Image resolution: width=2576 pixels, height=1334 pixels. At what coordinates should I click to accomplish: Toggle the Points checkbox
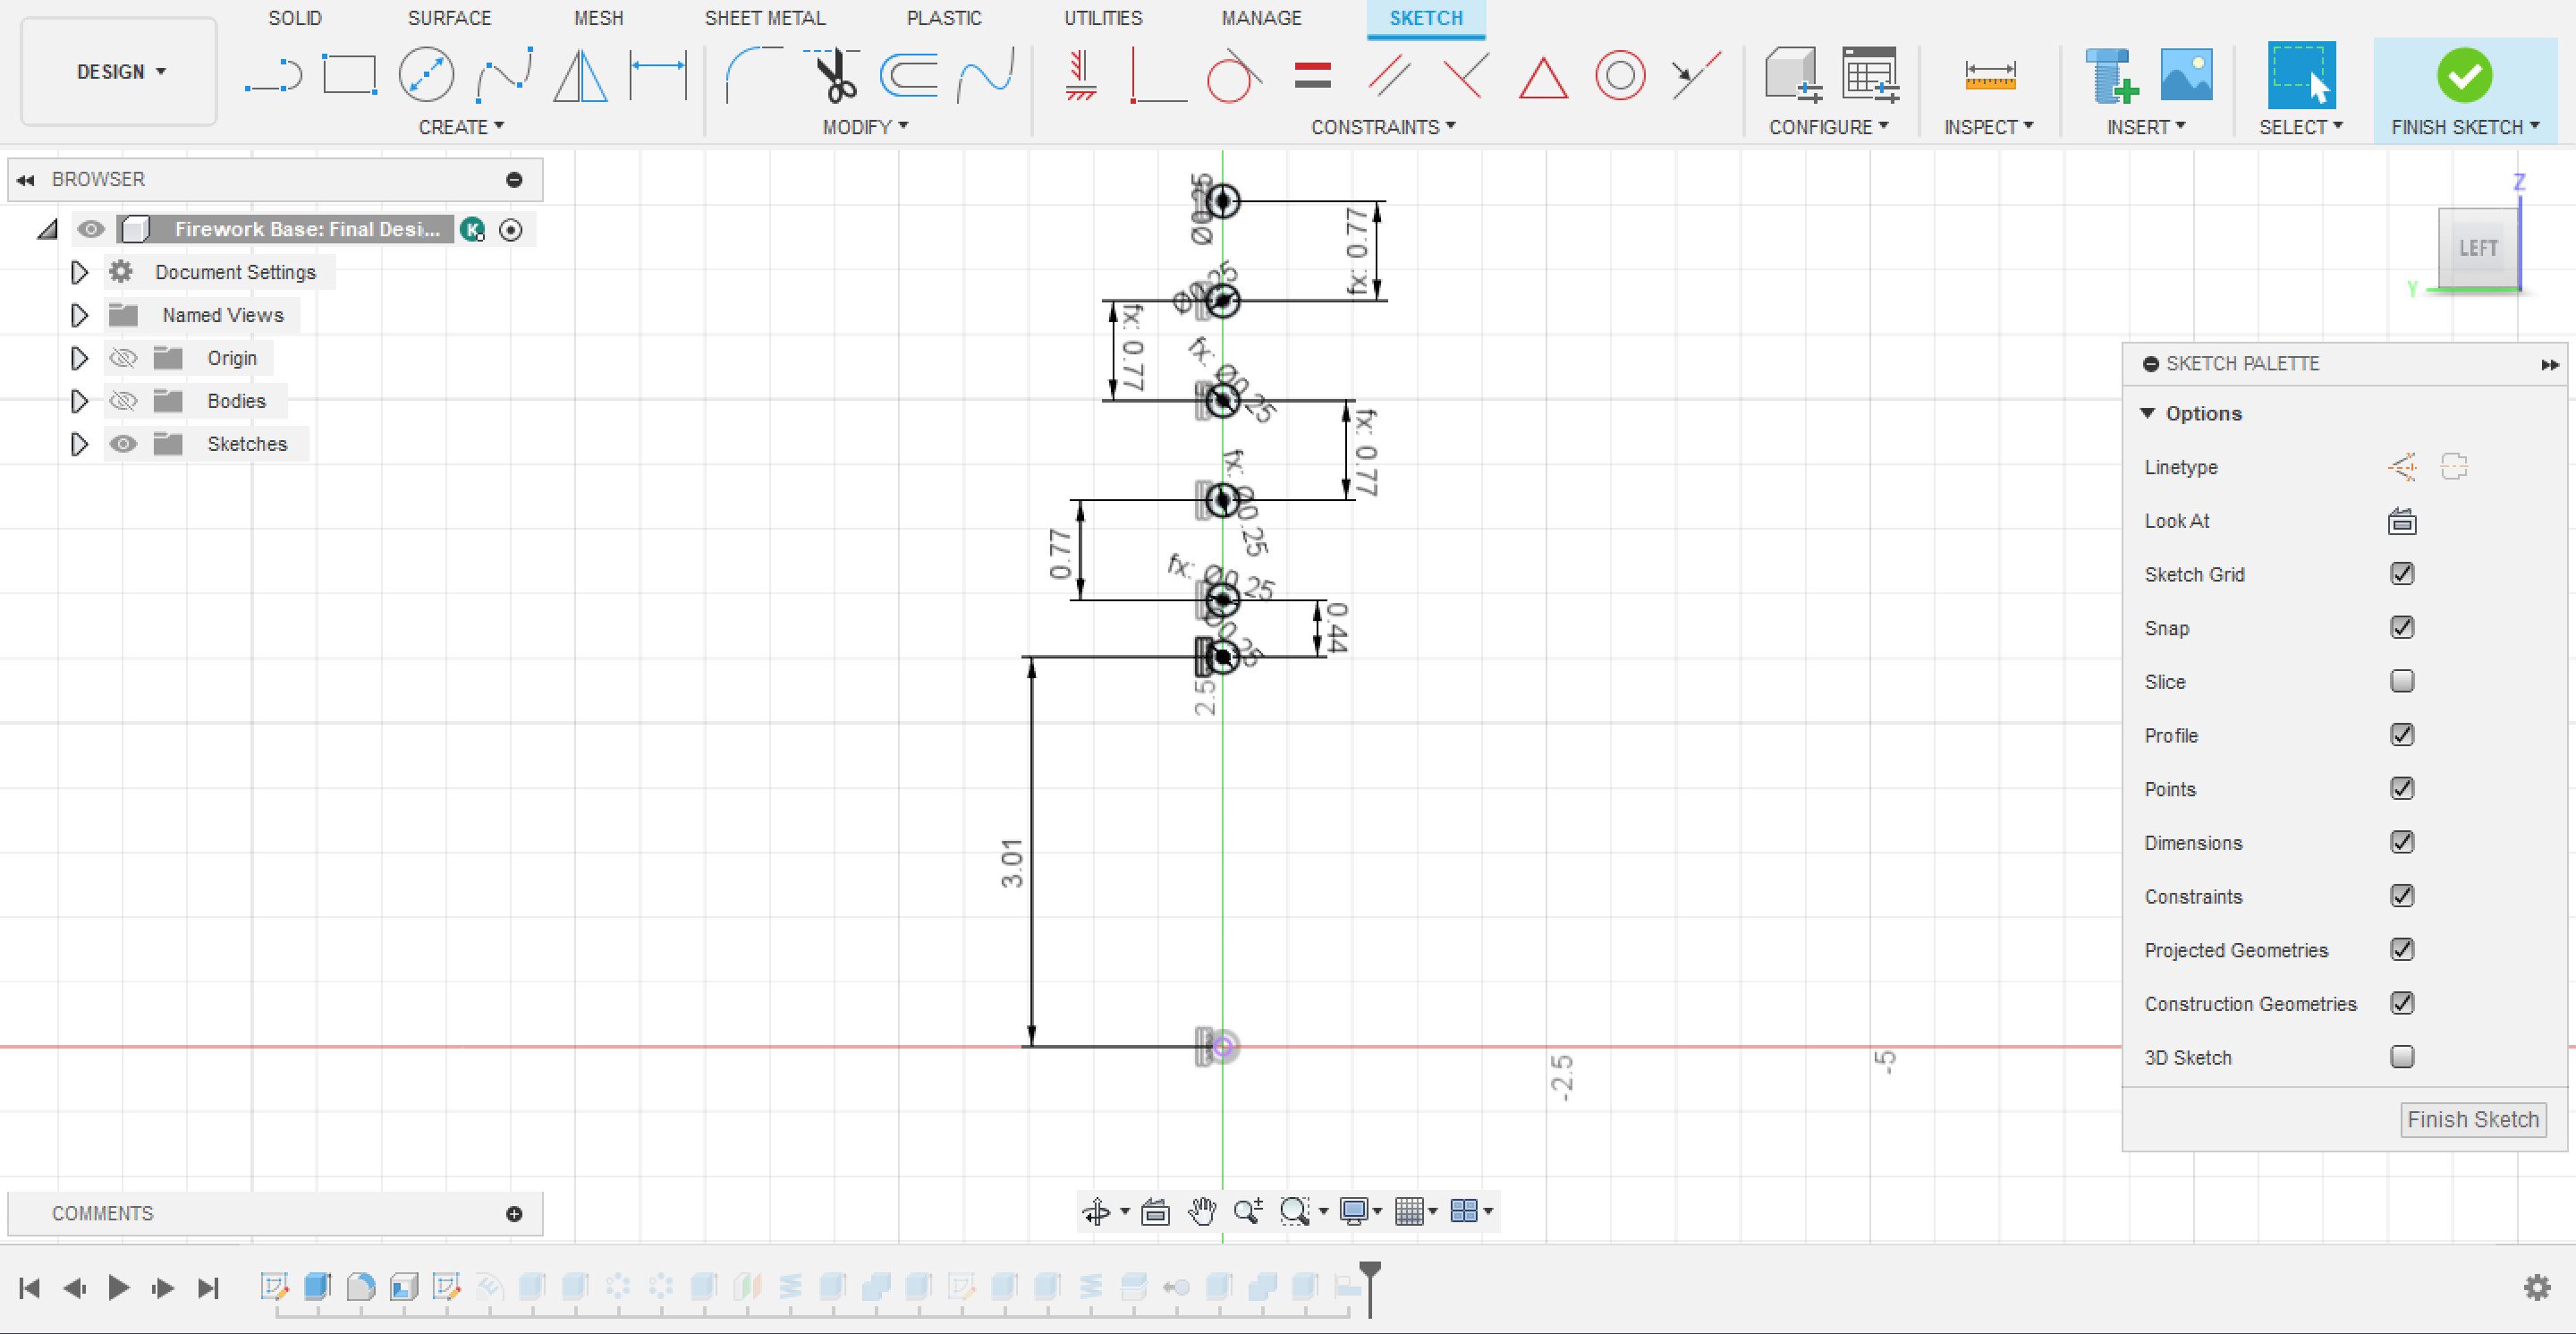pyautogui.click(x=2402, y=788)
